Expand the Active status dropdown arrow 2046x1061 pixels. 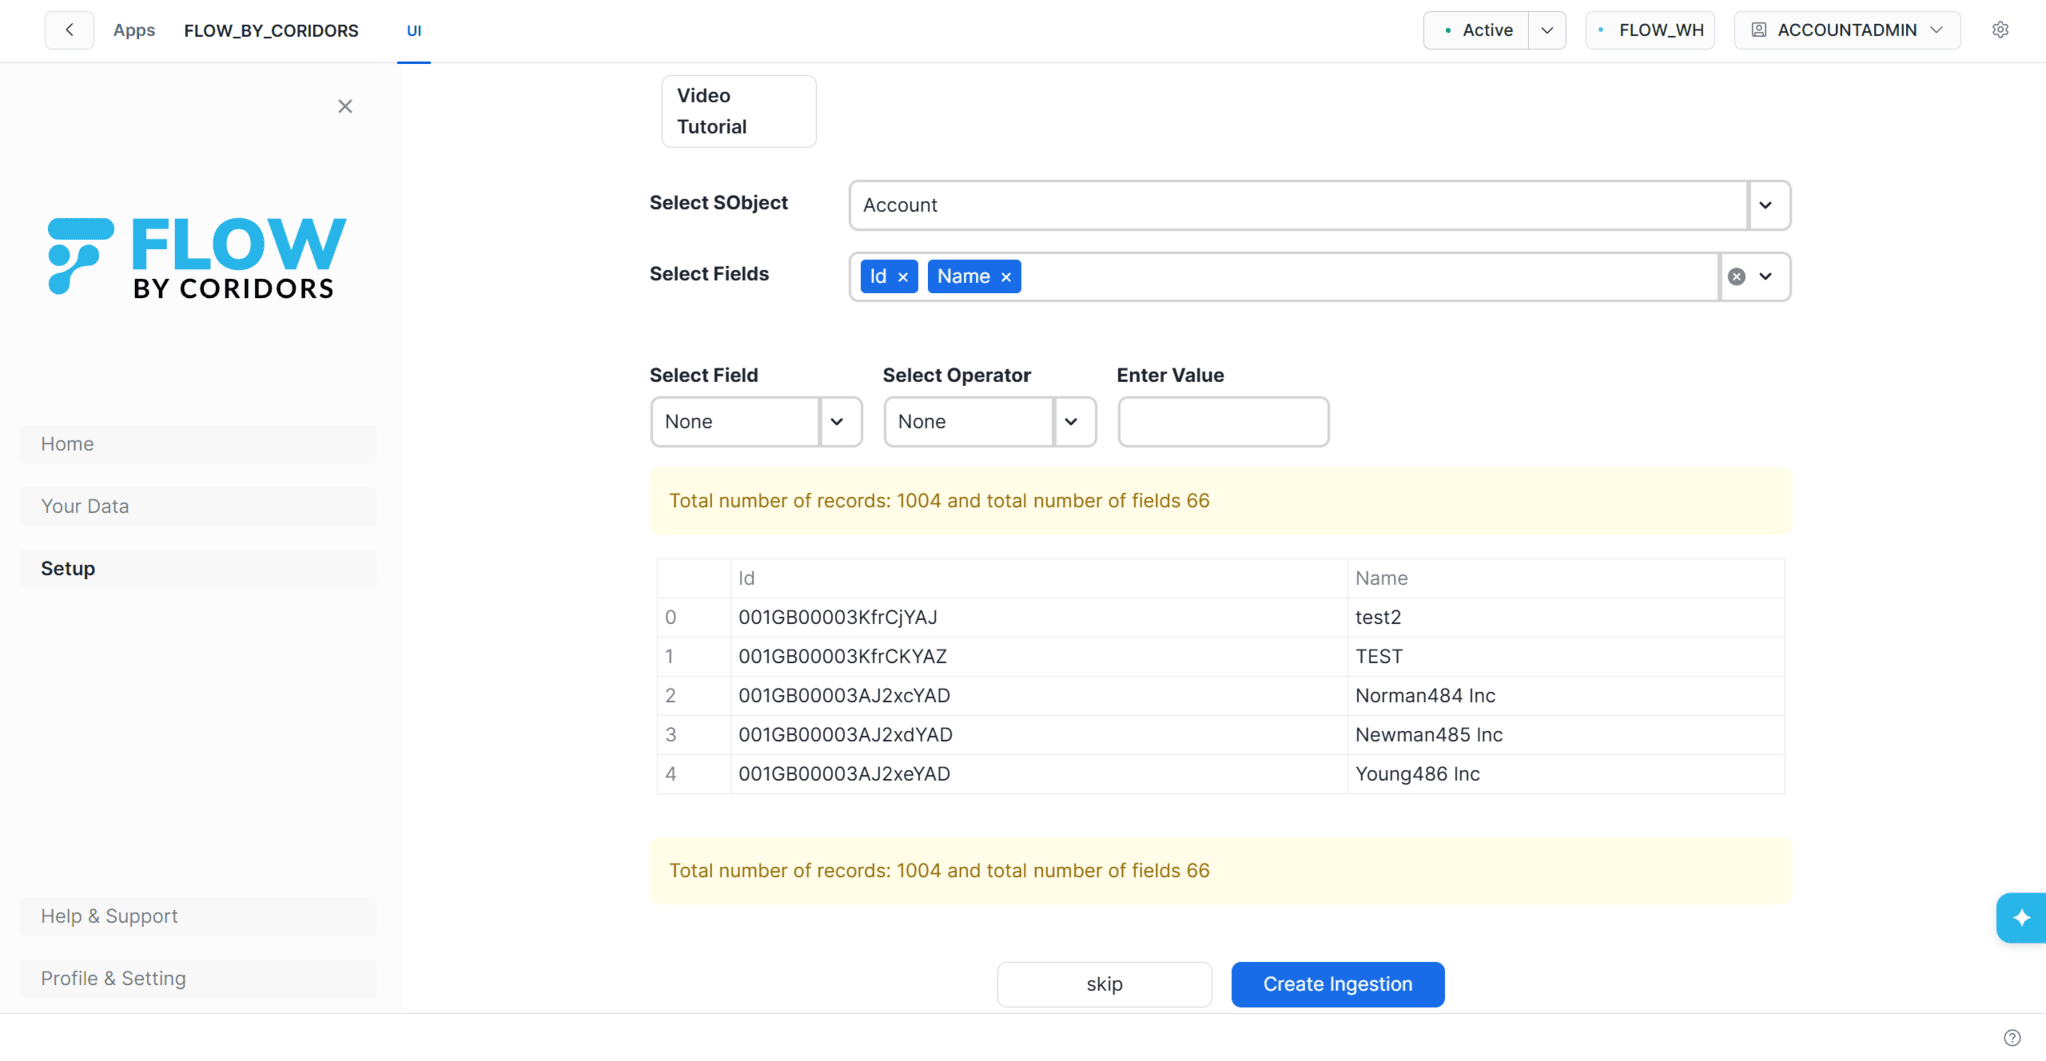[1547, 30]
